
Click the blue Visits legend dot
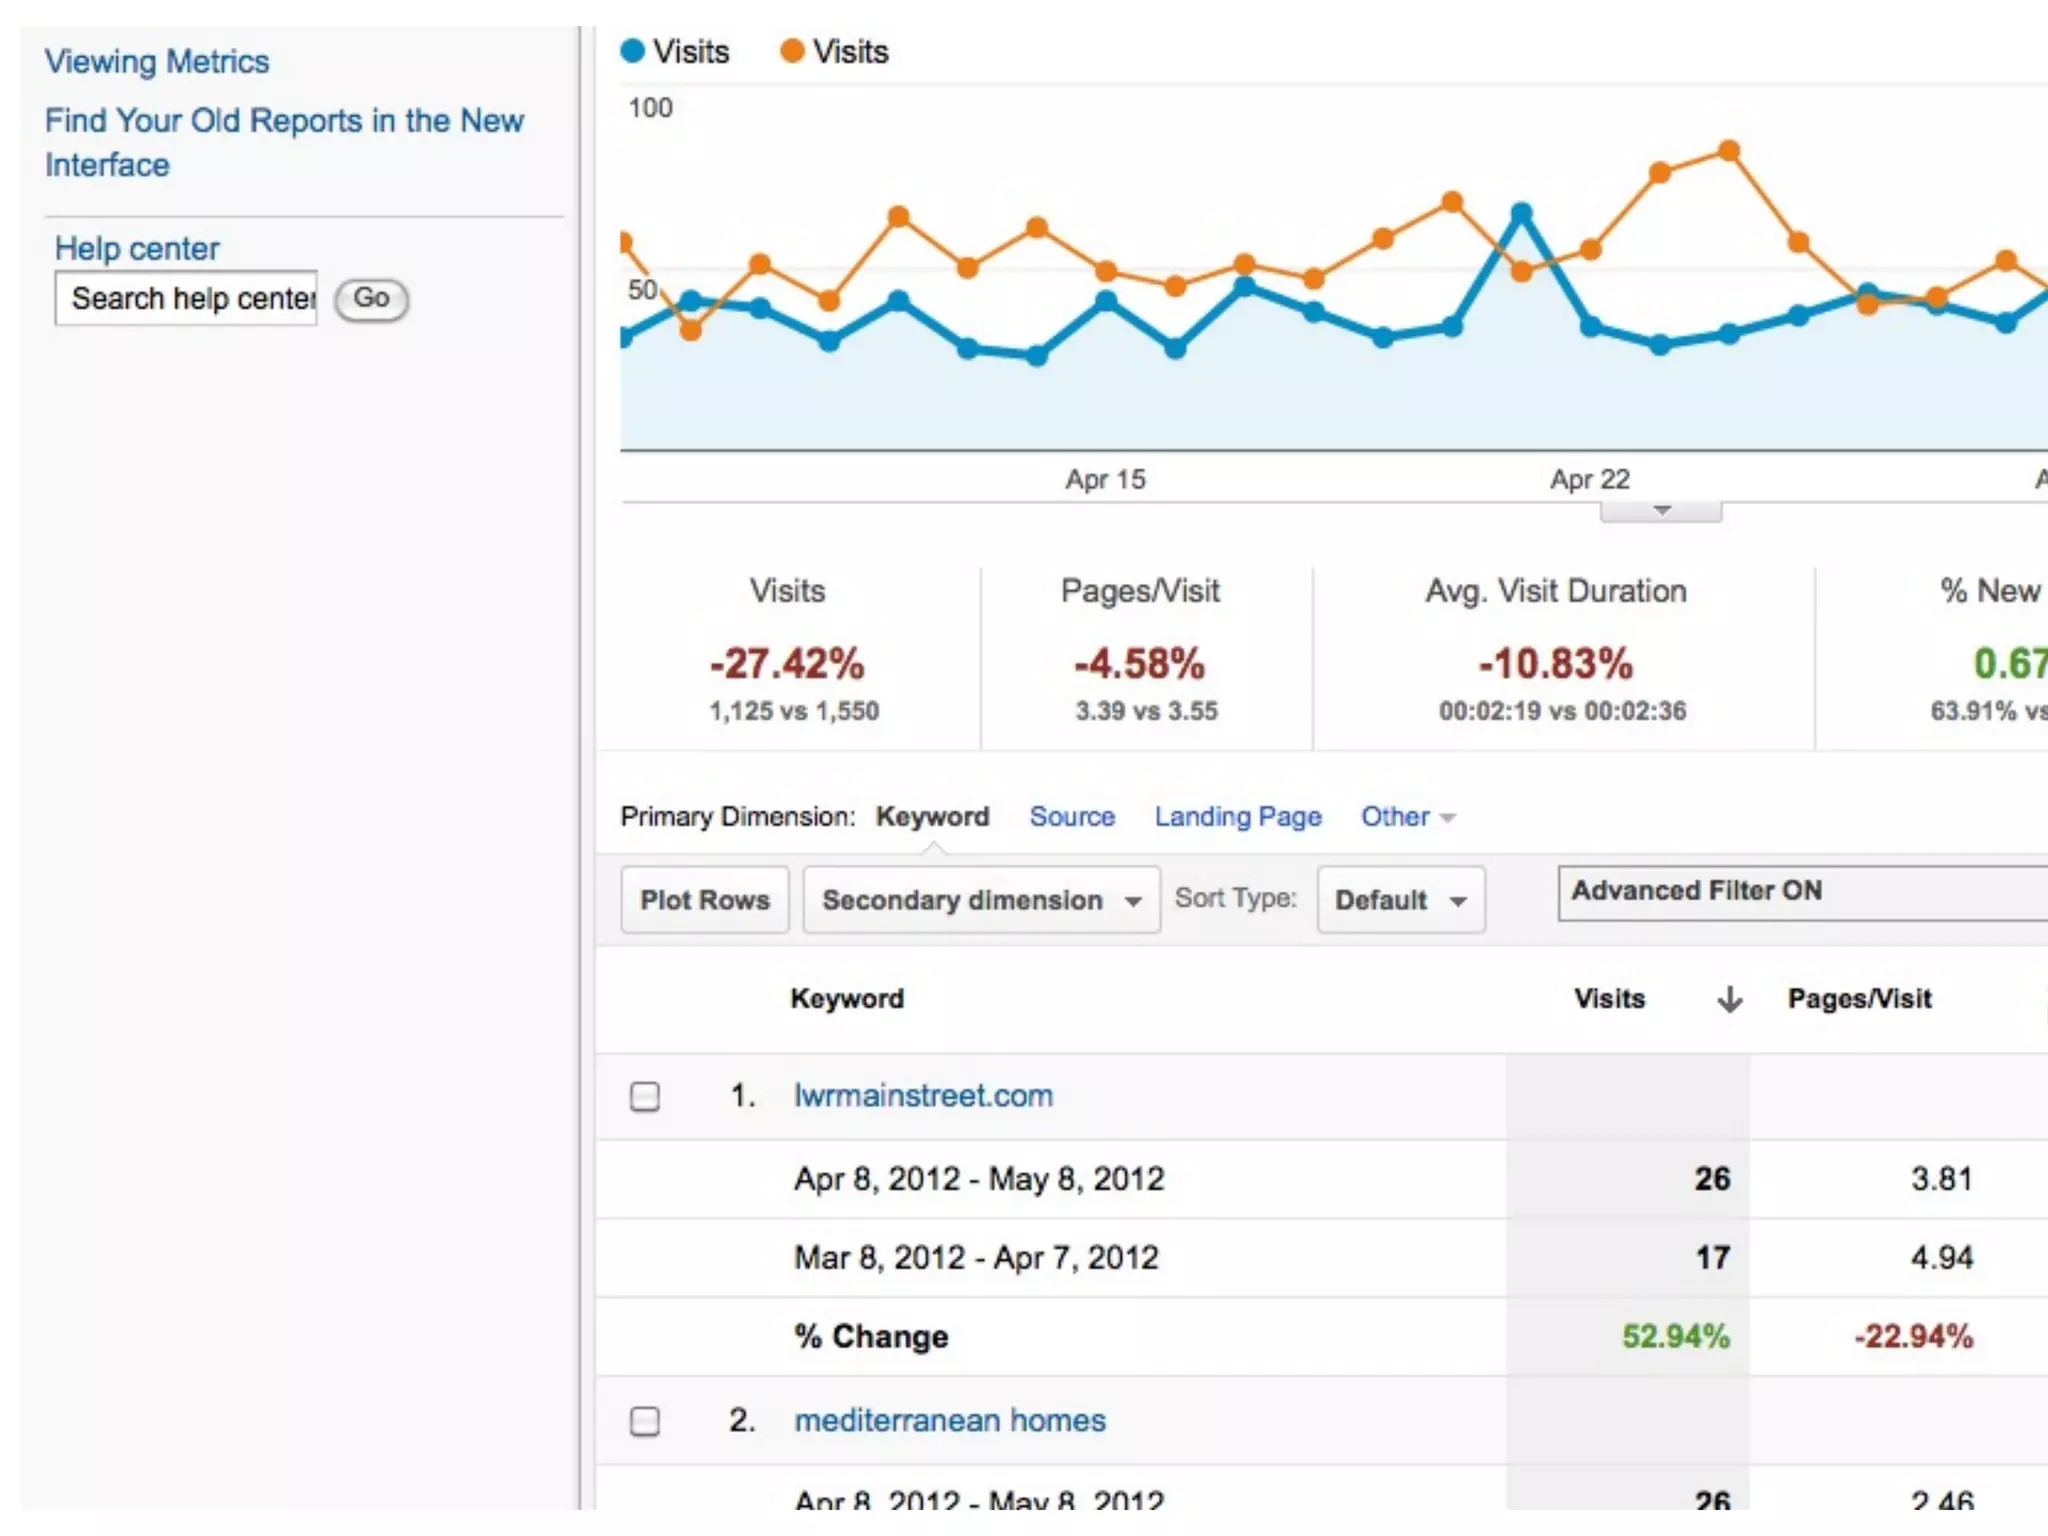click(632, 51)
